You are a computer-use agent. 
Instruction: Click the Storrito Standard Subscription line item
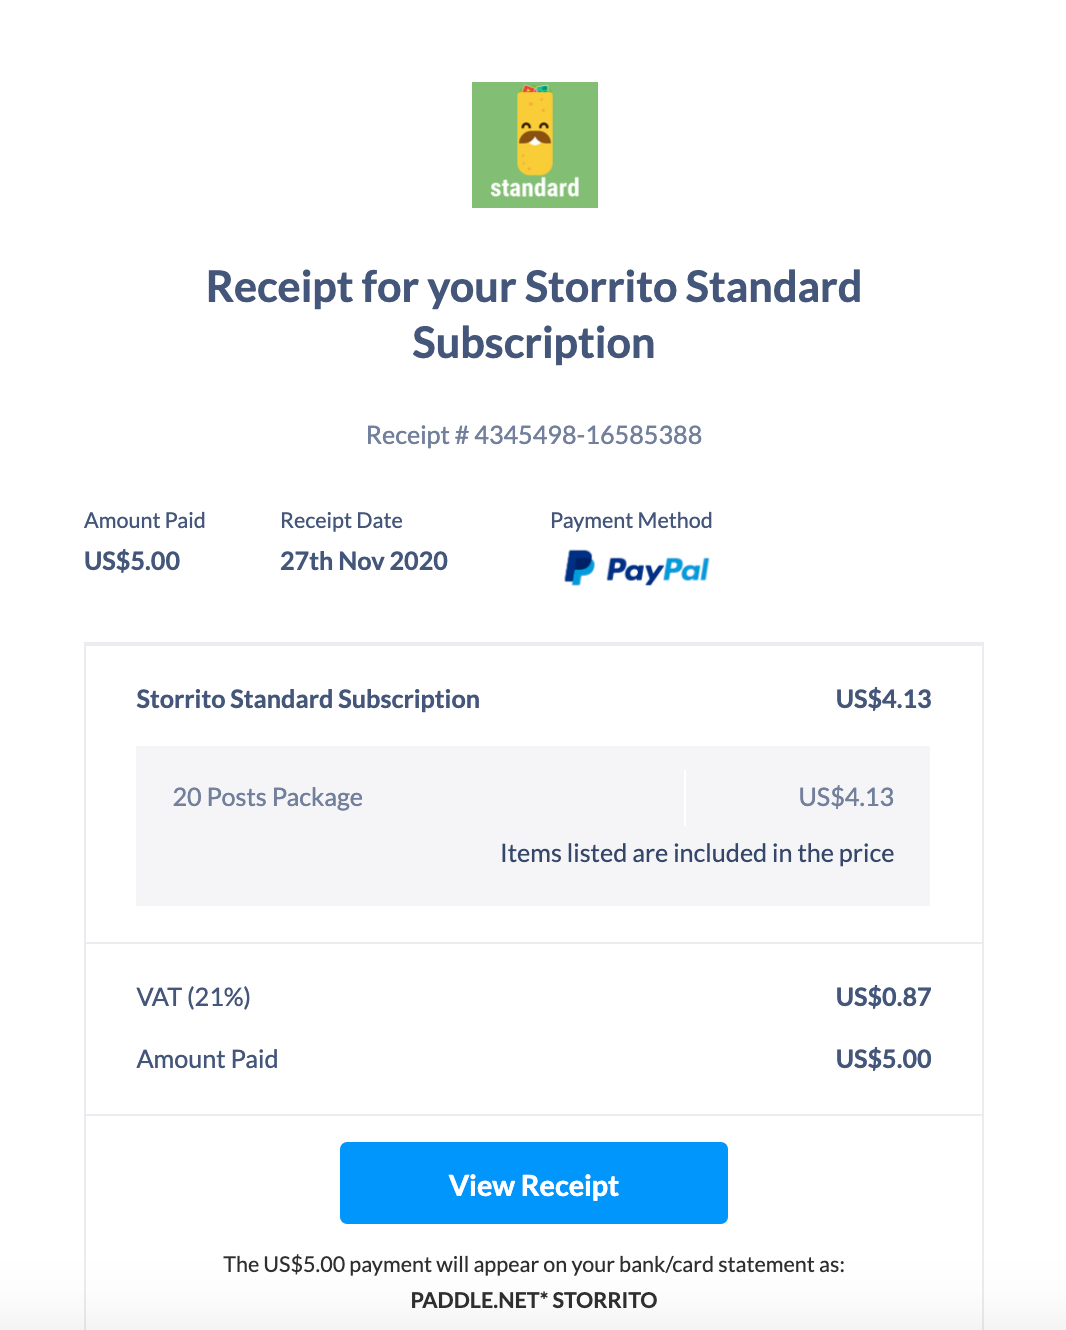point(308,699)
